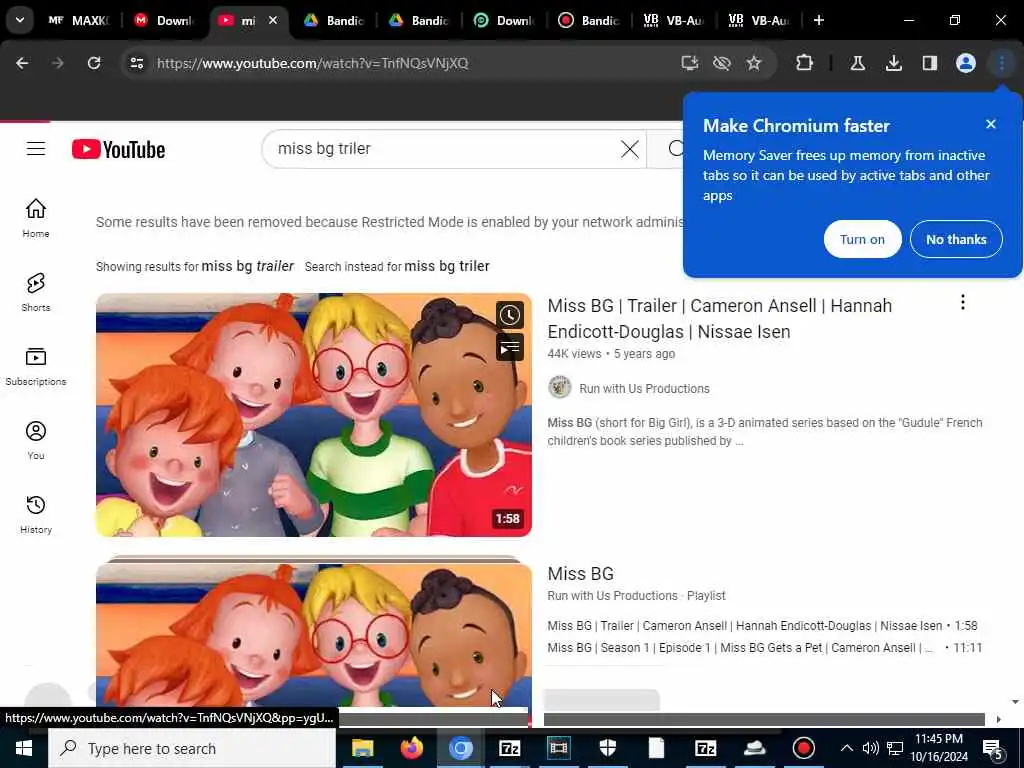Image resolution: width=1024 pixels, height=768 pixels.
Task: Click the Windows taskbar search box
Action: (192, 748)
